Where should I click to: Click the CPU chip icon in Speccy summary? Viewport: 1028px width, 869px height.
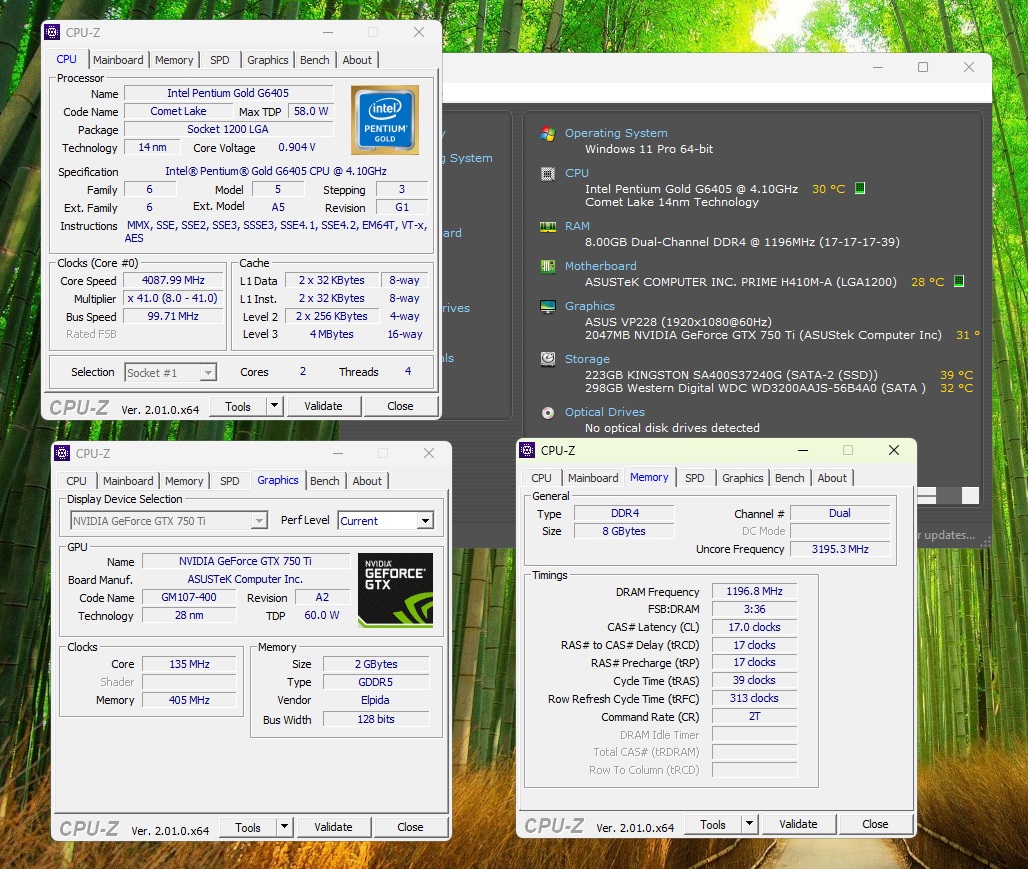[x=547, y=173]
